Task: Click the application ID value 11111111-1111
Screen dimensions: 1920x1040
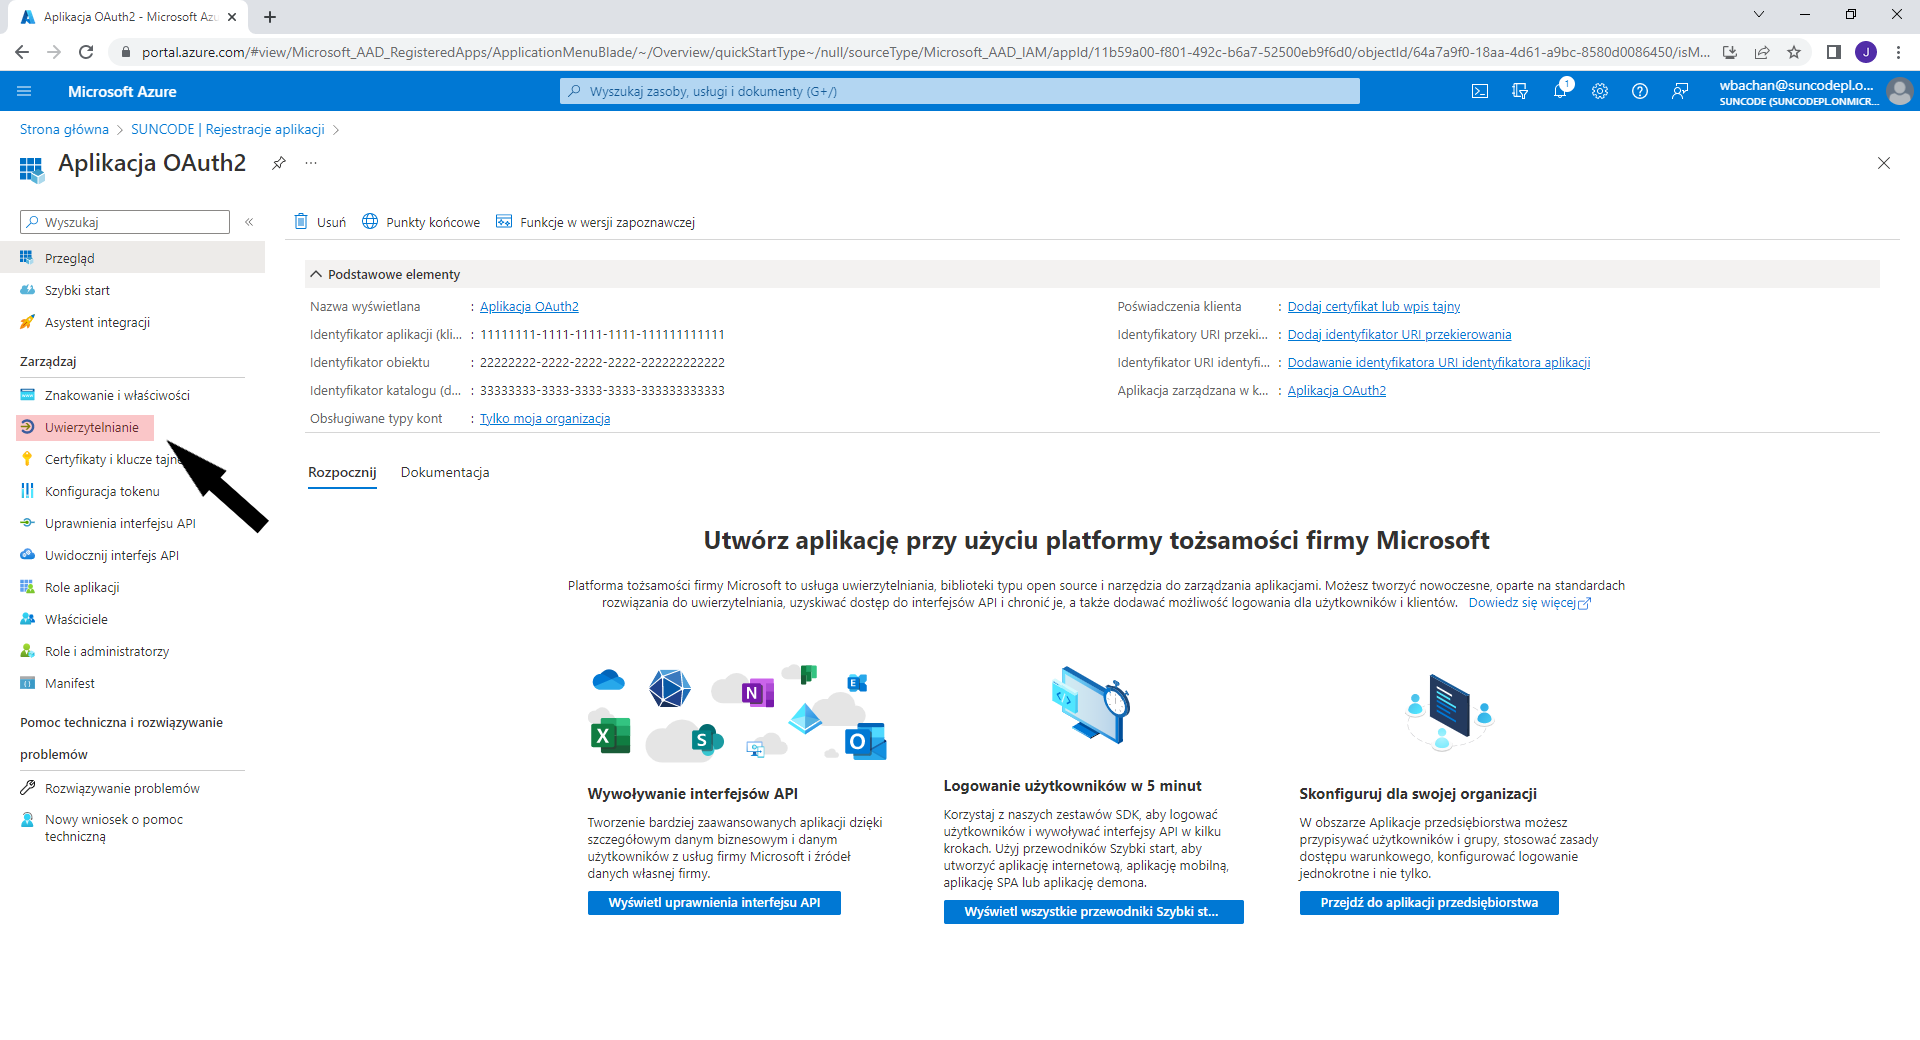Action: click(x=602, y=334)
